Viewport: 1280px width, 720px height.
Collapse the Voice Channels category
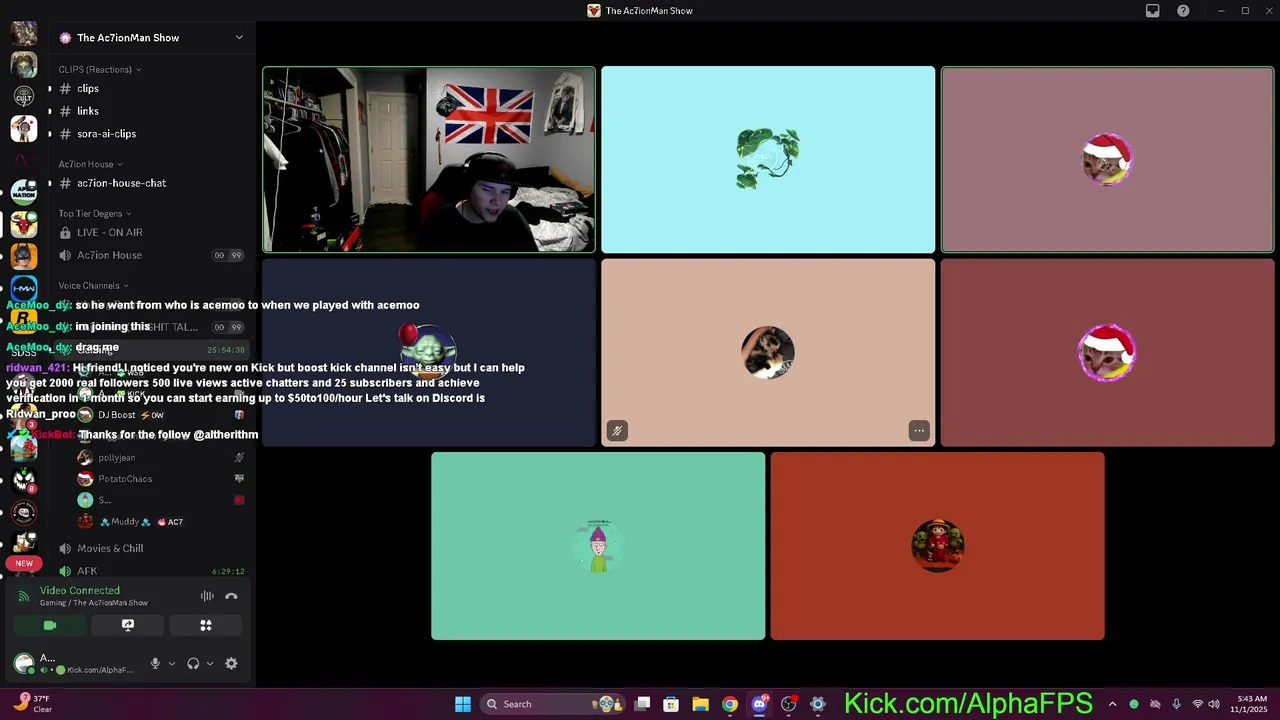tap(93, 285)
